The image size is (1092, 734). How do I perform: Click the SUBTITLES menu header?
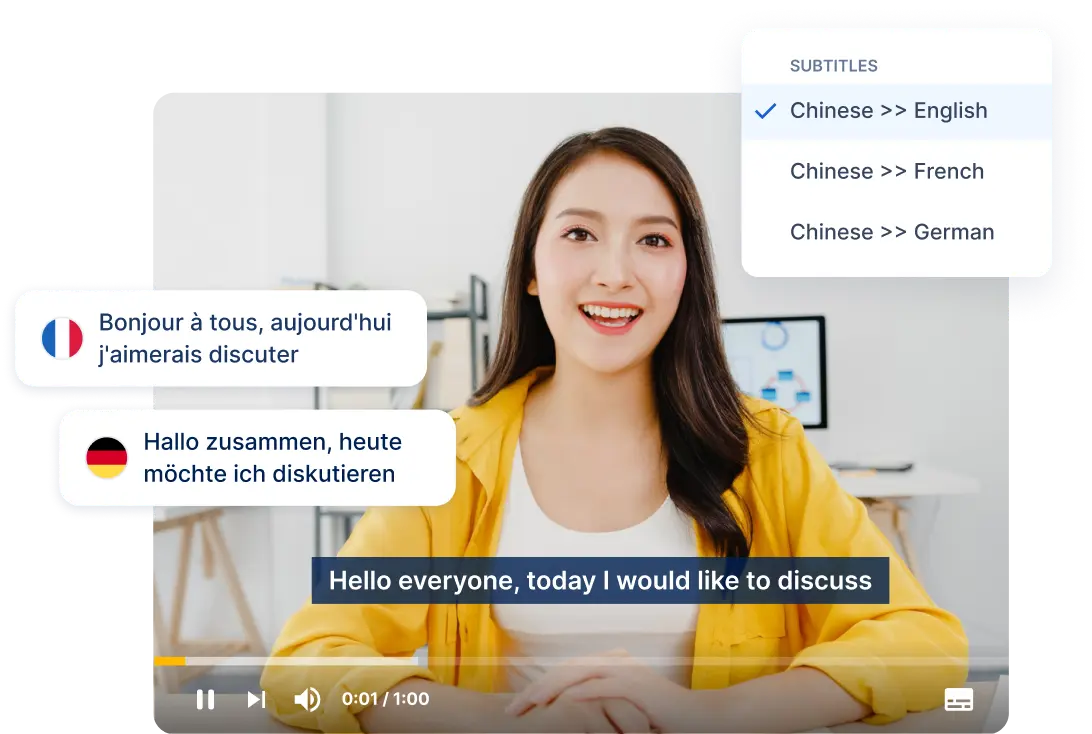tap(833, 66)
